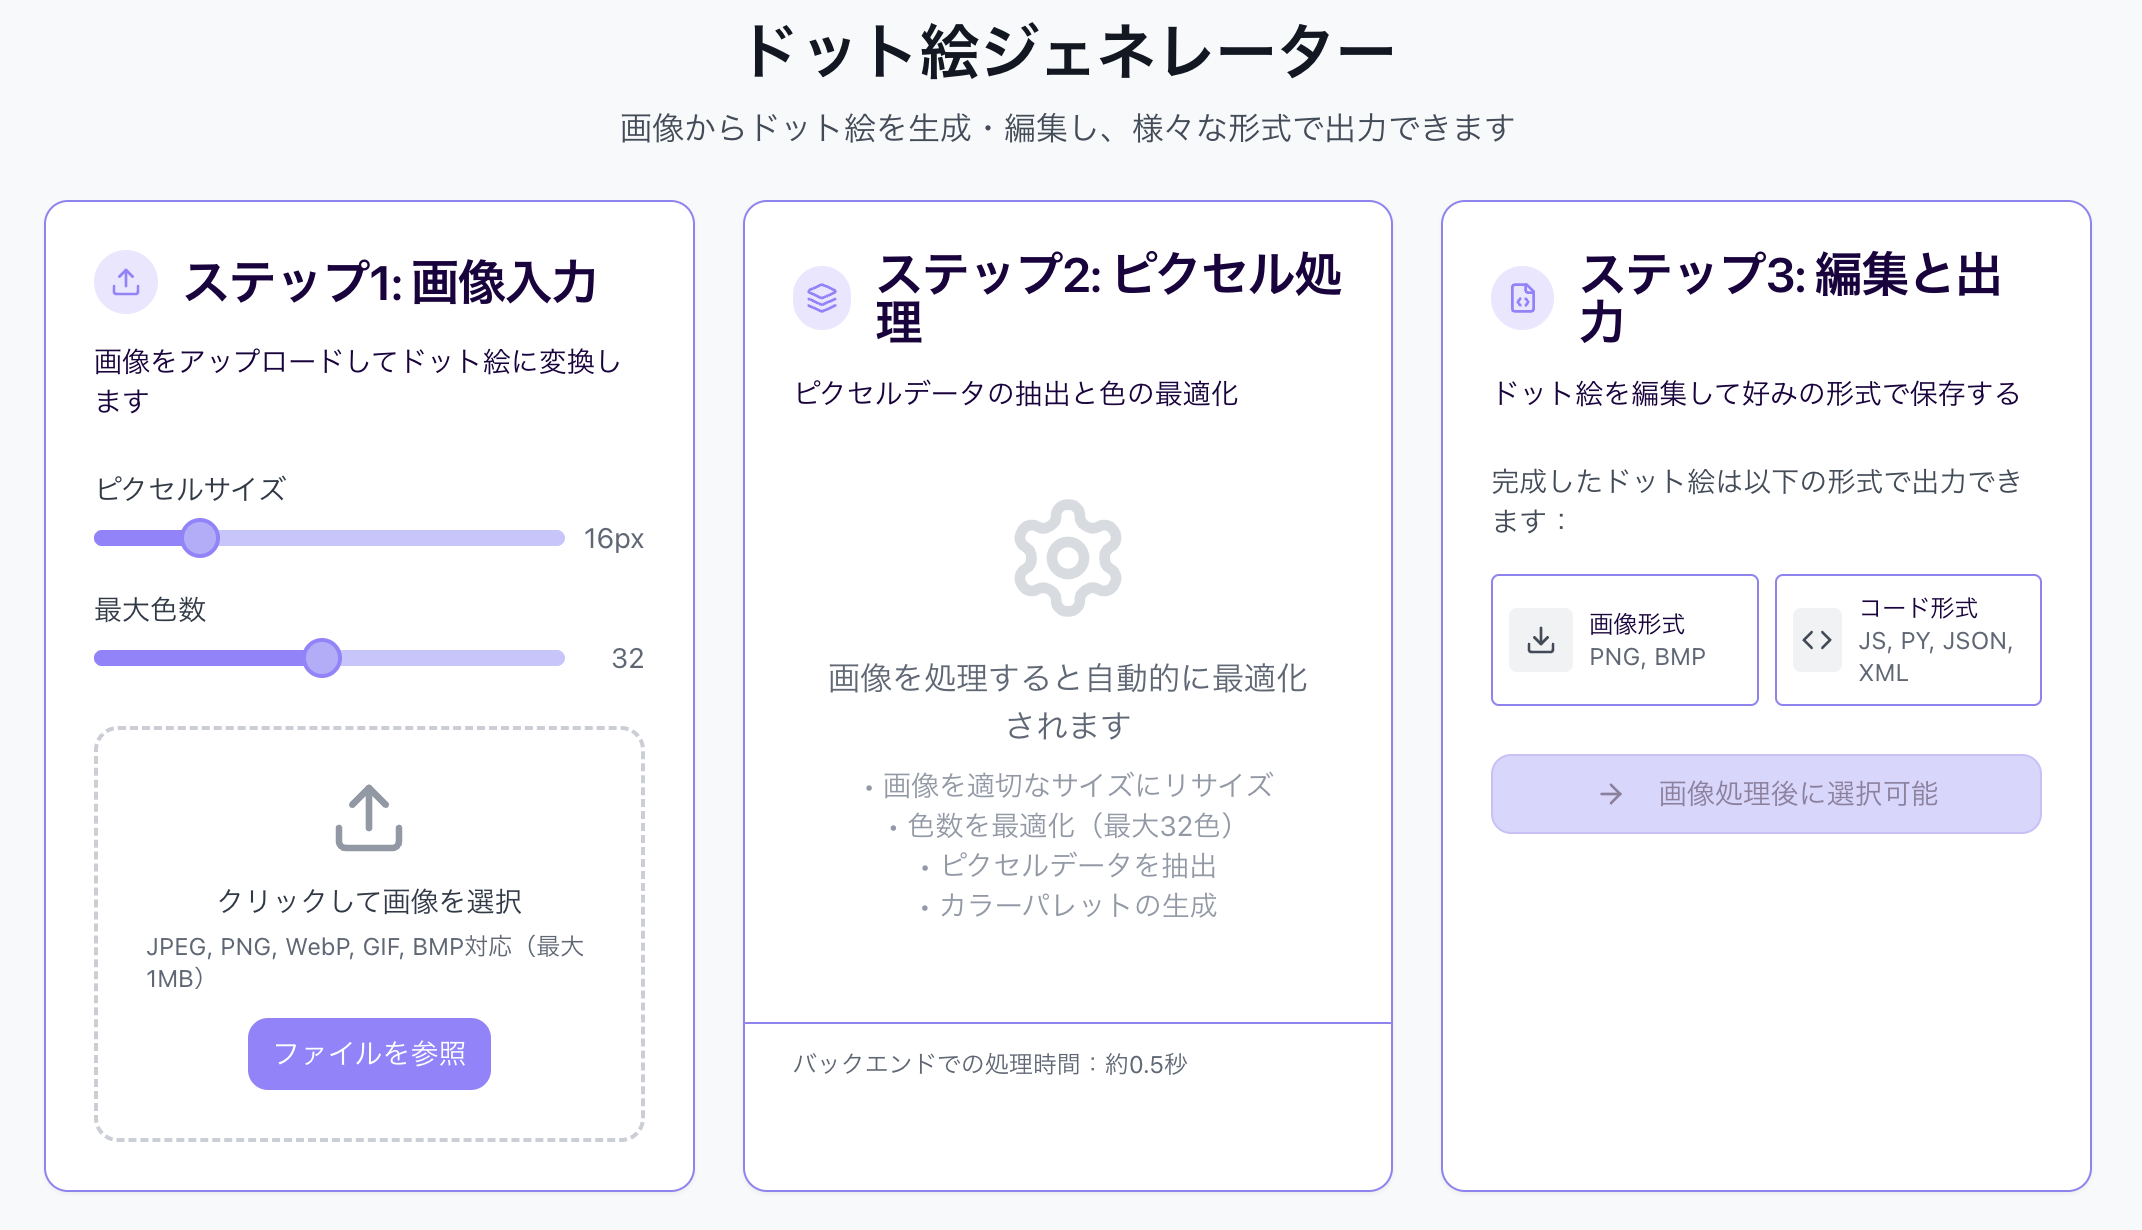Click the Step 2 layers icon
Screen dimensions: 2142x1230
point(822,298)
